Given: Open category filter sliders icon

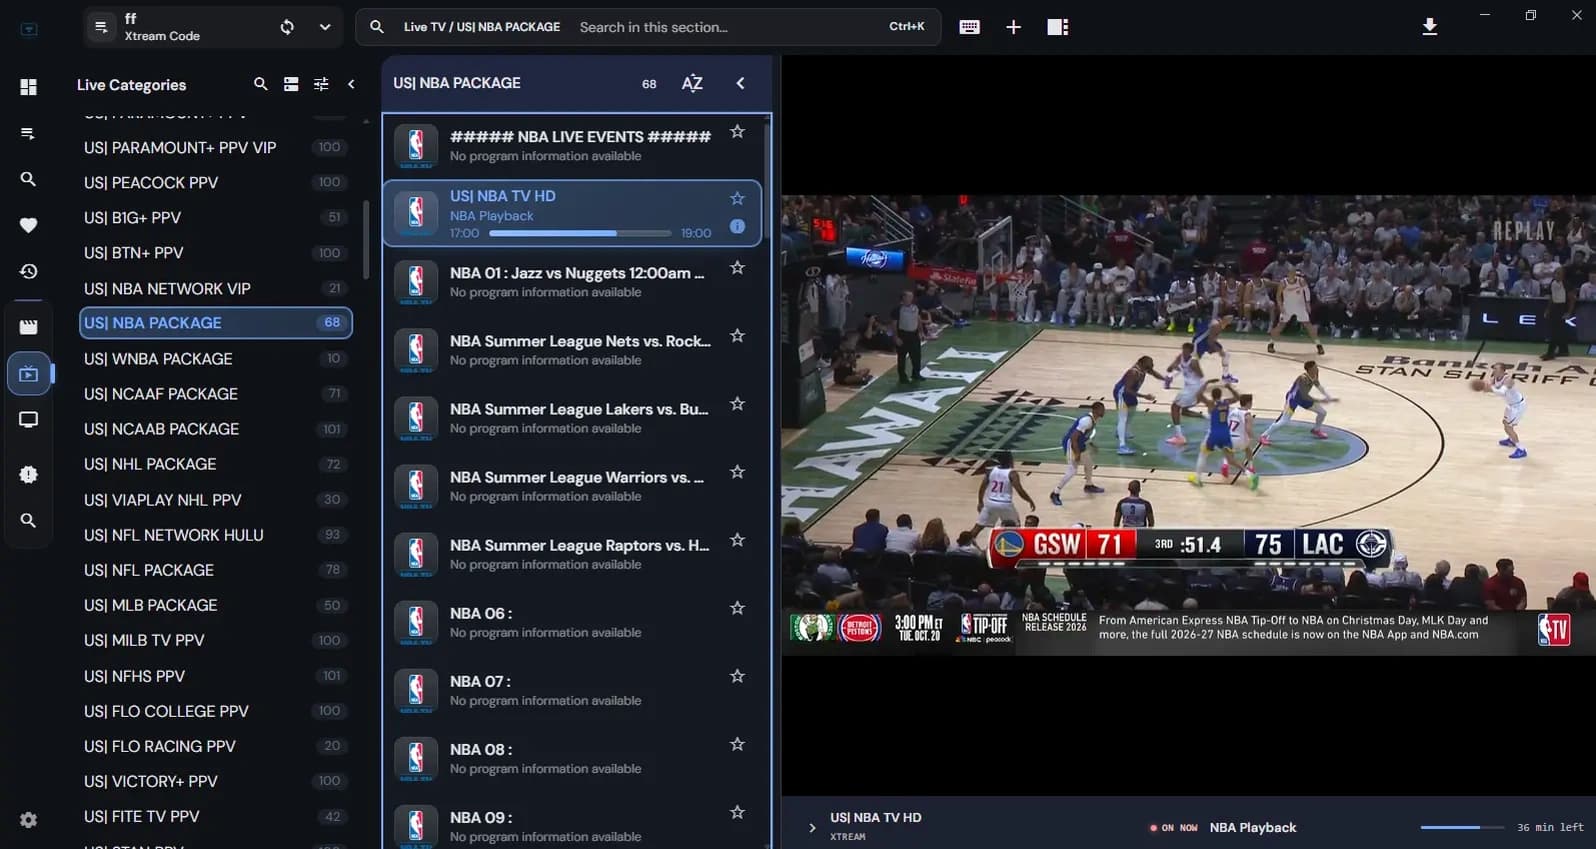Looking at the screenshot, I should 321,84.
